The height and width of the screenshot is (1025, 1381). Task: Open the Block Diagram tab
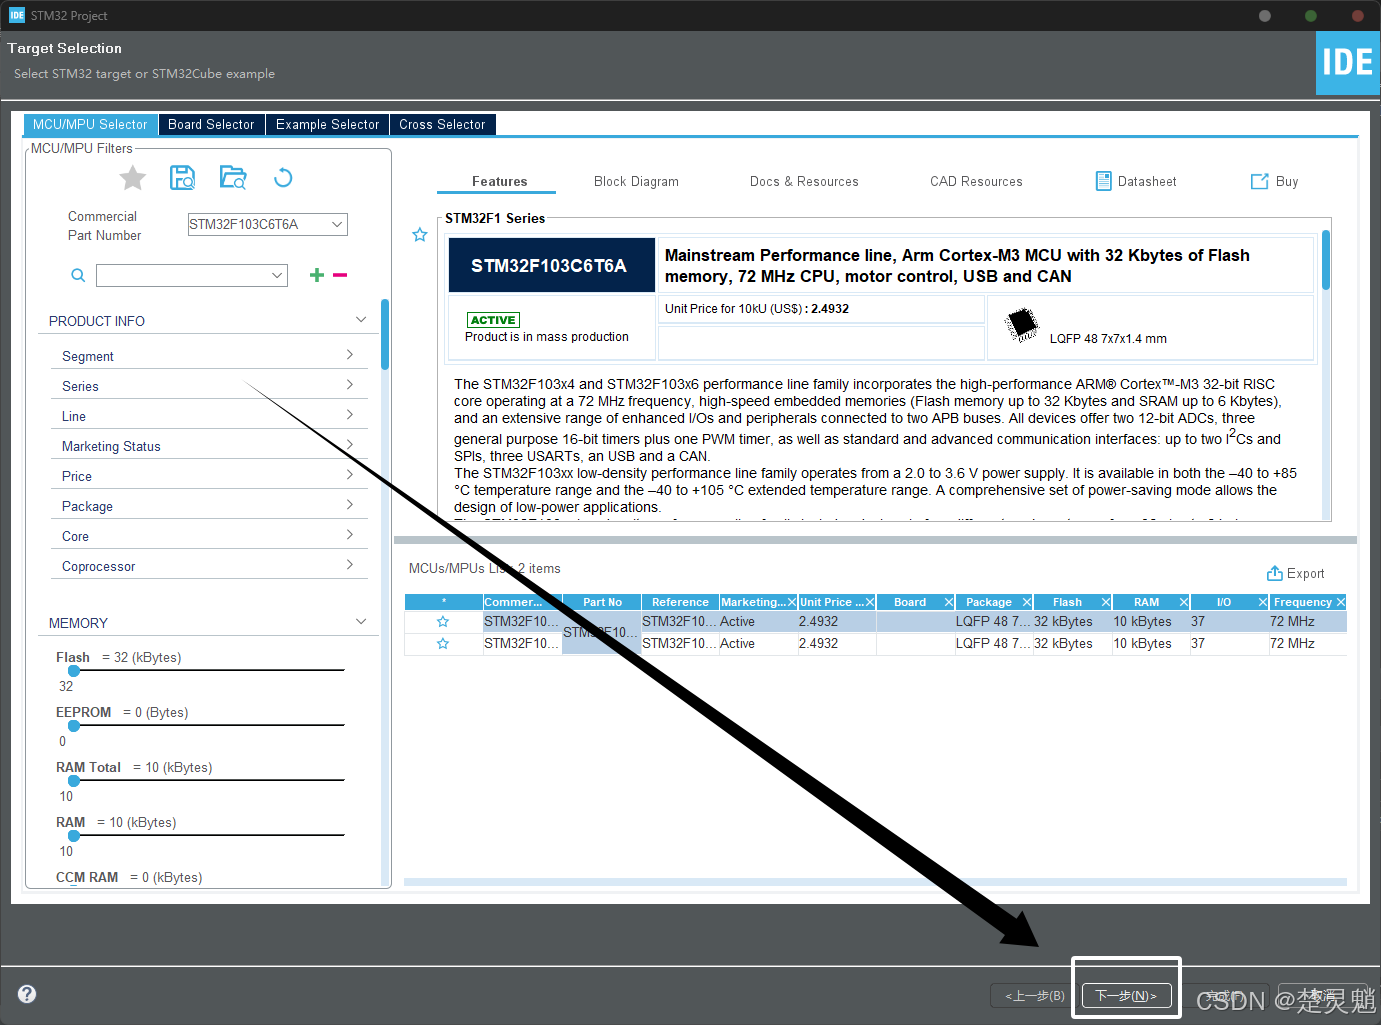coord(636,181)
